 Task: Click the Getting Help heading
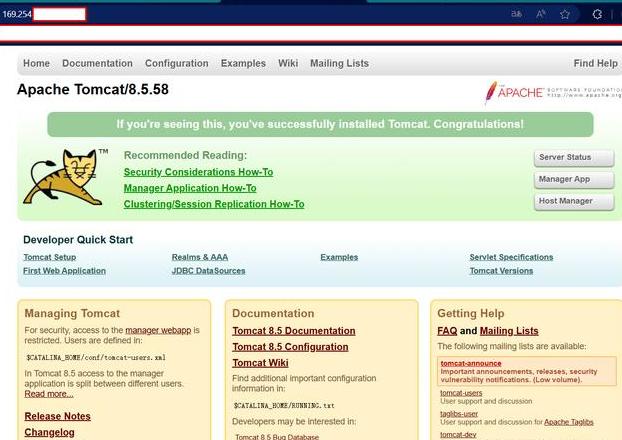tap(471, 313)
